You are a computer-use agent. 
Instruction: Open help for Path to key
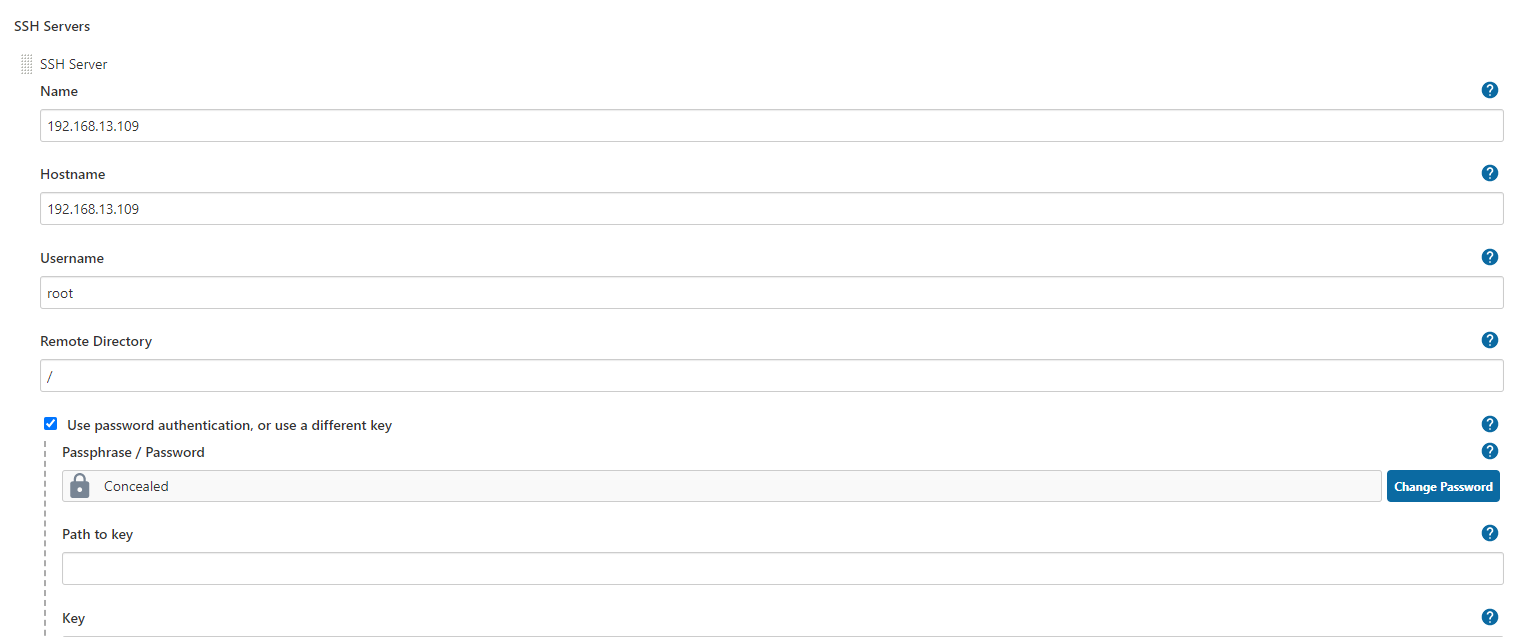point(1489,533)
